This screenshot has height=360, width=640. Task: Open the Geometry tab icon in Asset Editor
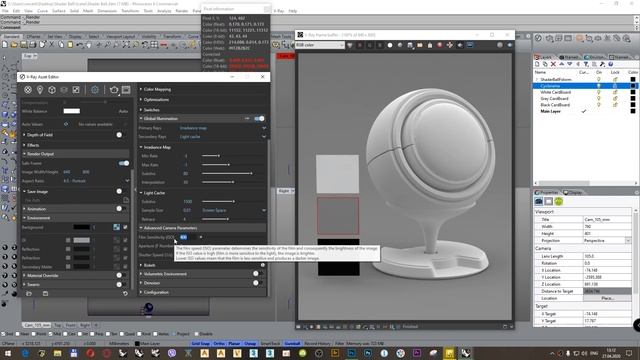[x=52, y=90]
